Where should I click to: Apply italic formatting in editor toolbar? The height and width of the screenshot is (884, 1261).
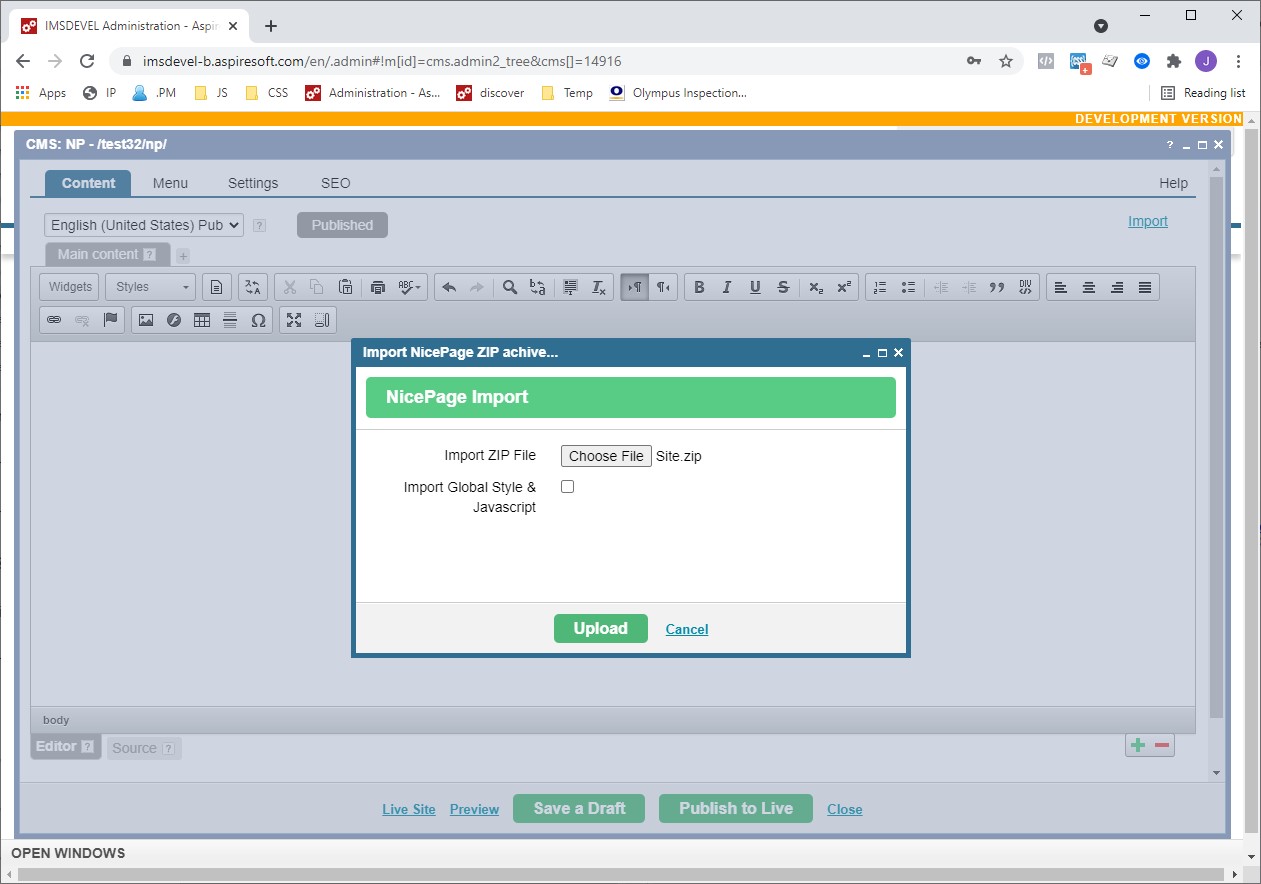(x=727, y=288)
